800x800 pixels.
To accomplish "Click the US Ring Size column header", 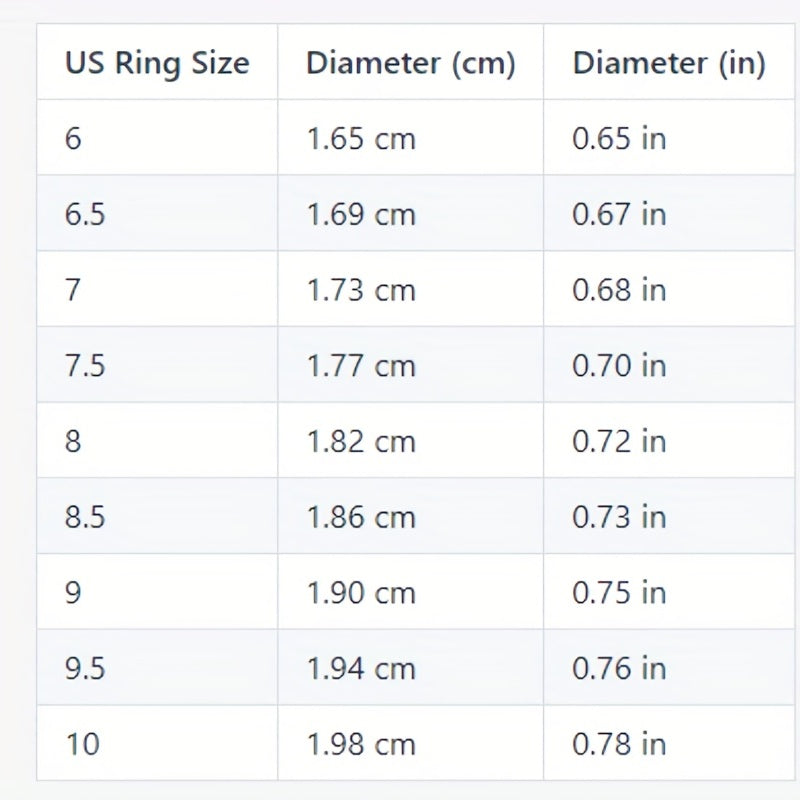I will point(157,62).
